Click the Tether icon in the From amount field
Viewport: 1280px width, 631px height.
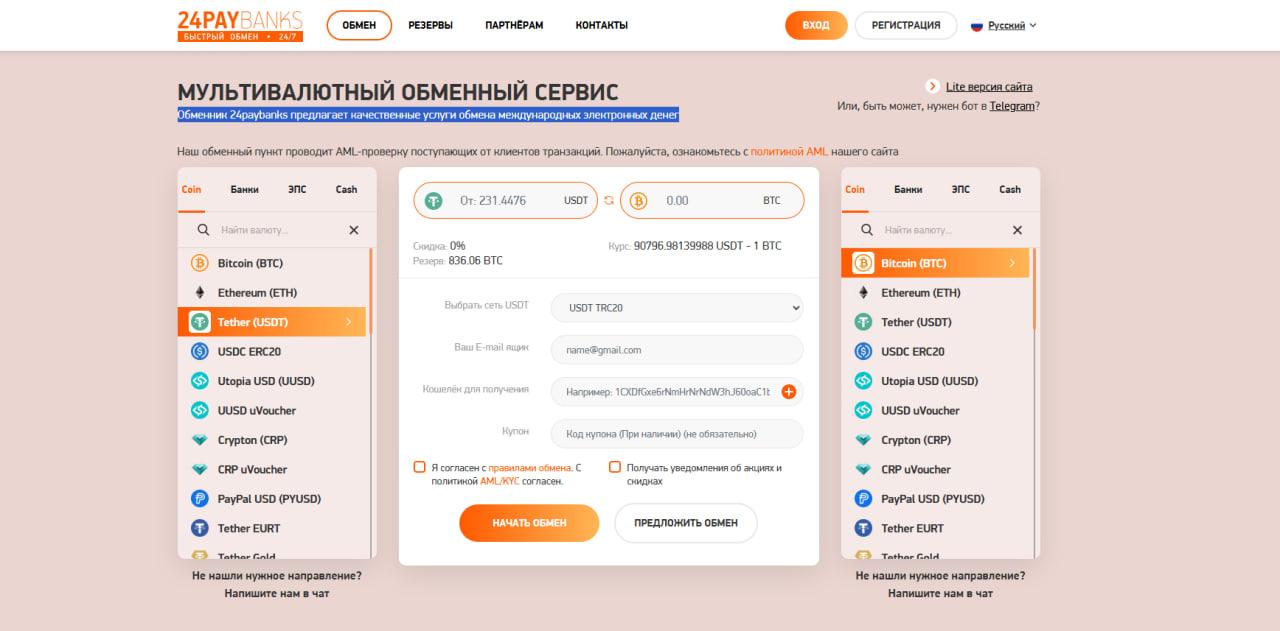tap(433, 200)
